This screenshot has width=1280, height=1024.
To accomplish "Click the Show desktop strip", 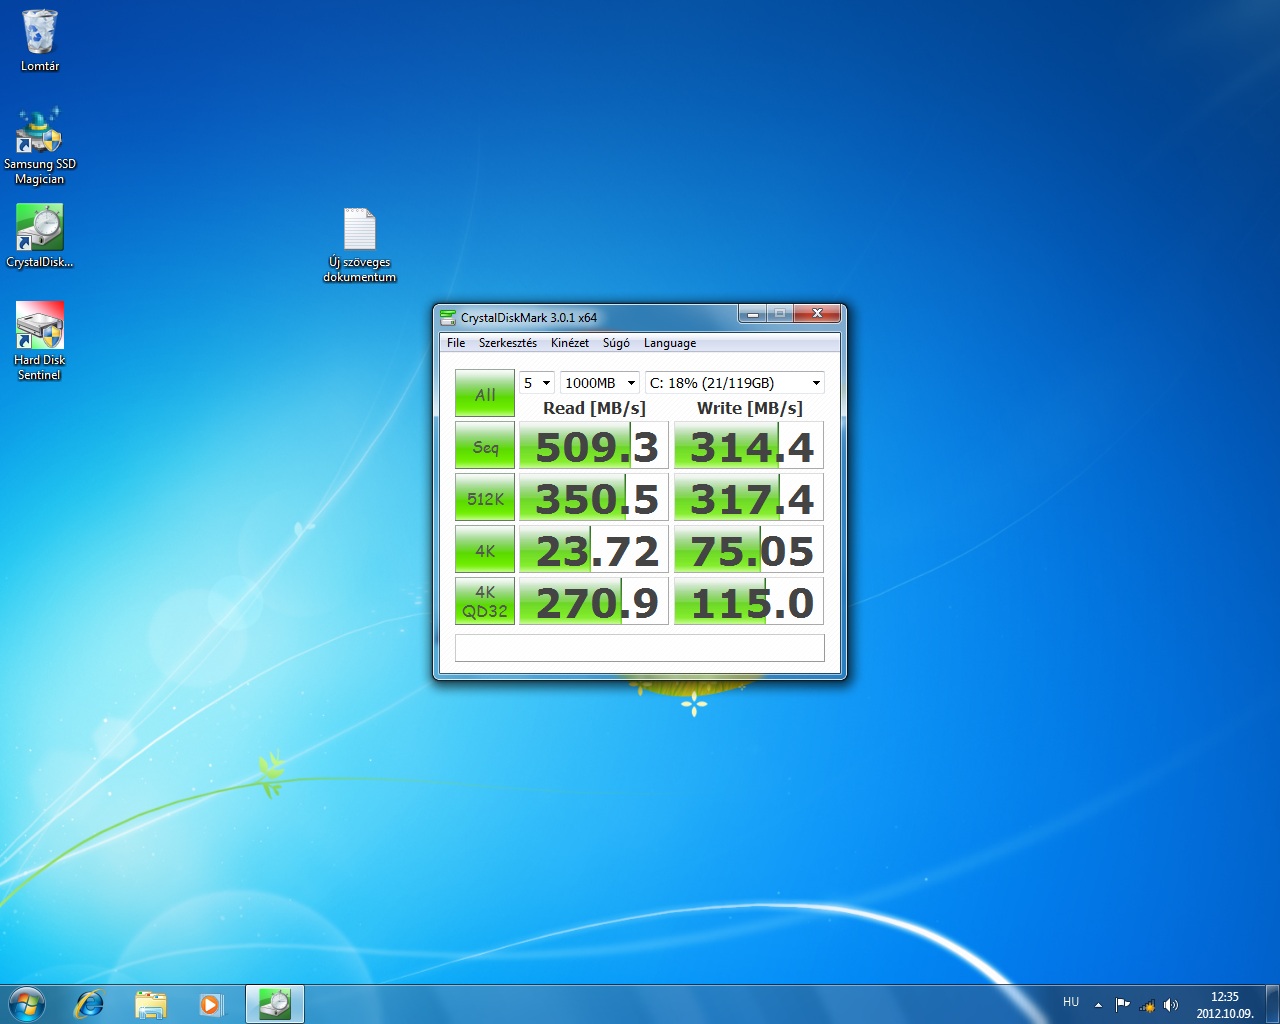I will coord(1272,1004).
